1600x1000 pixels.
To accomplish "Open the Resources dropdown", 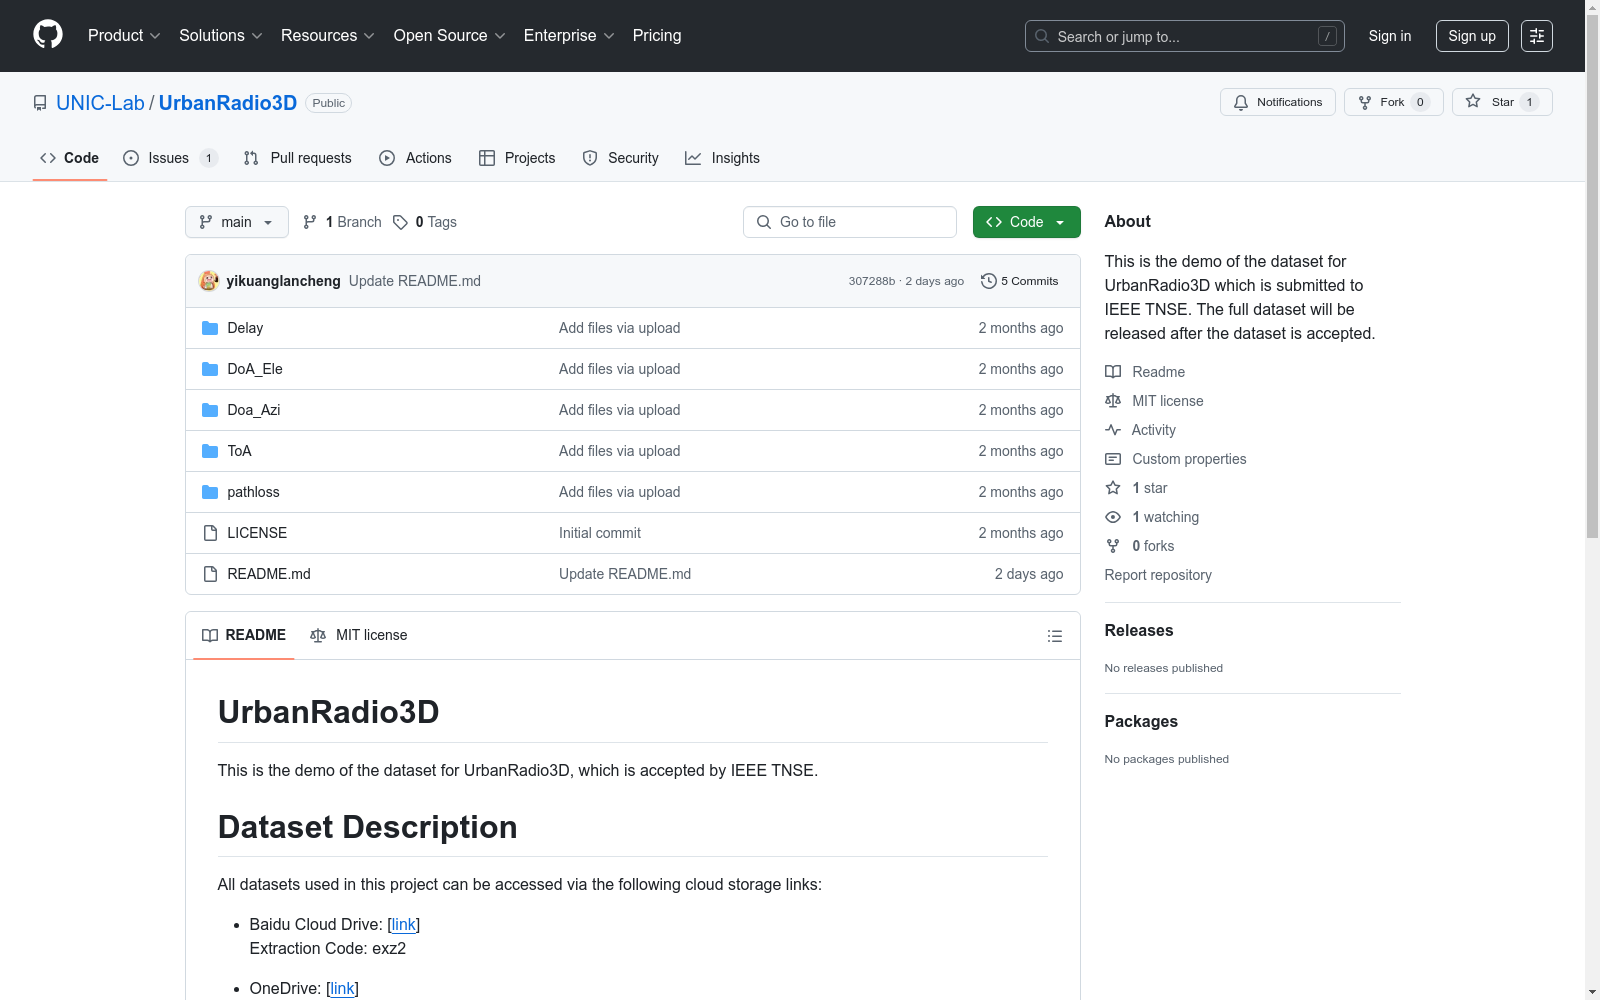I will pyautogui.click(x=328, y=35).
